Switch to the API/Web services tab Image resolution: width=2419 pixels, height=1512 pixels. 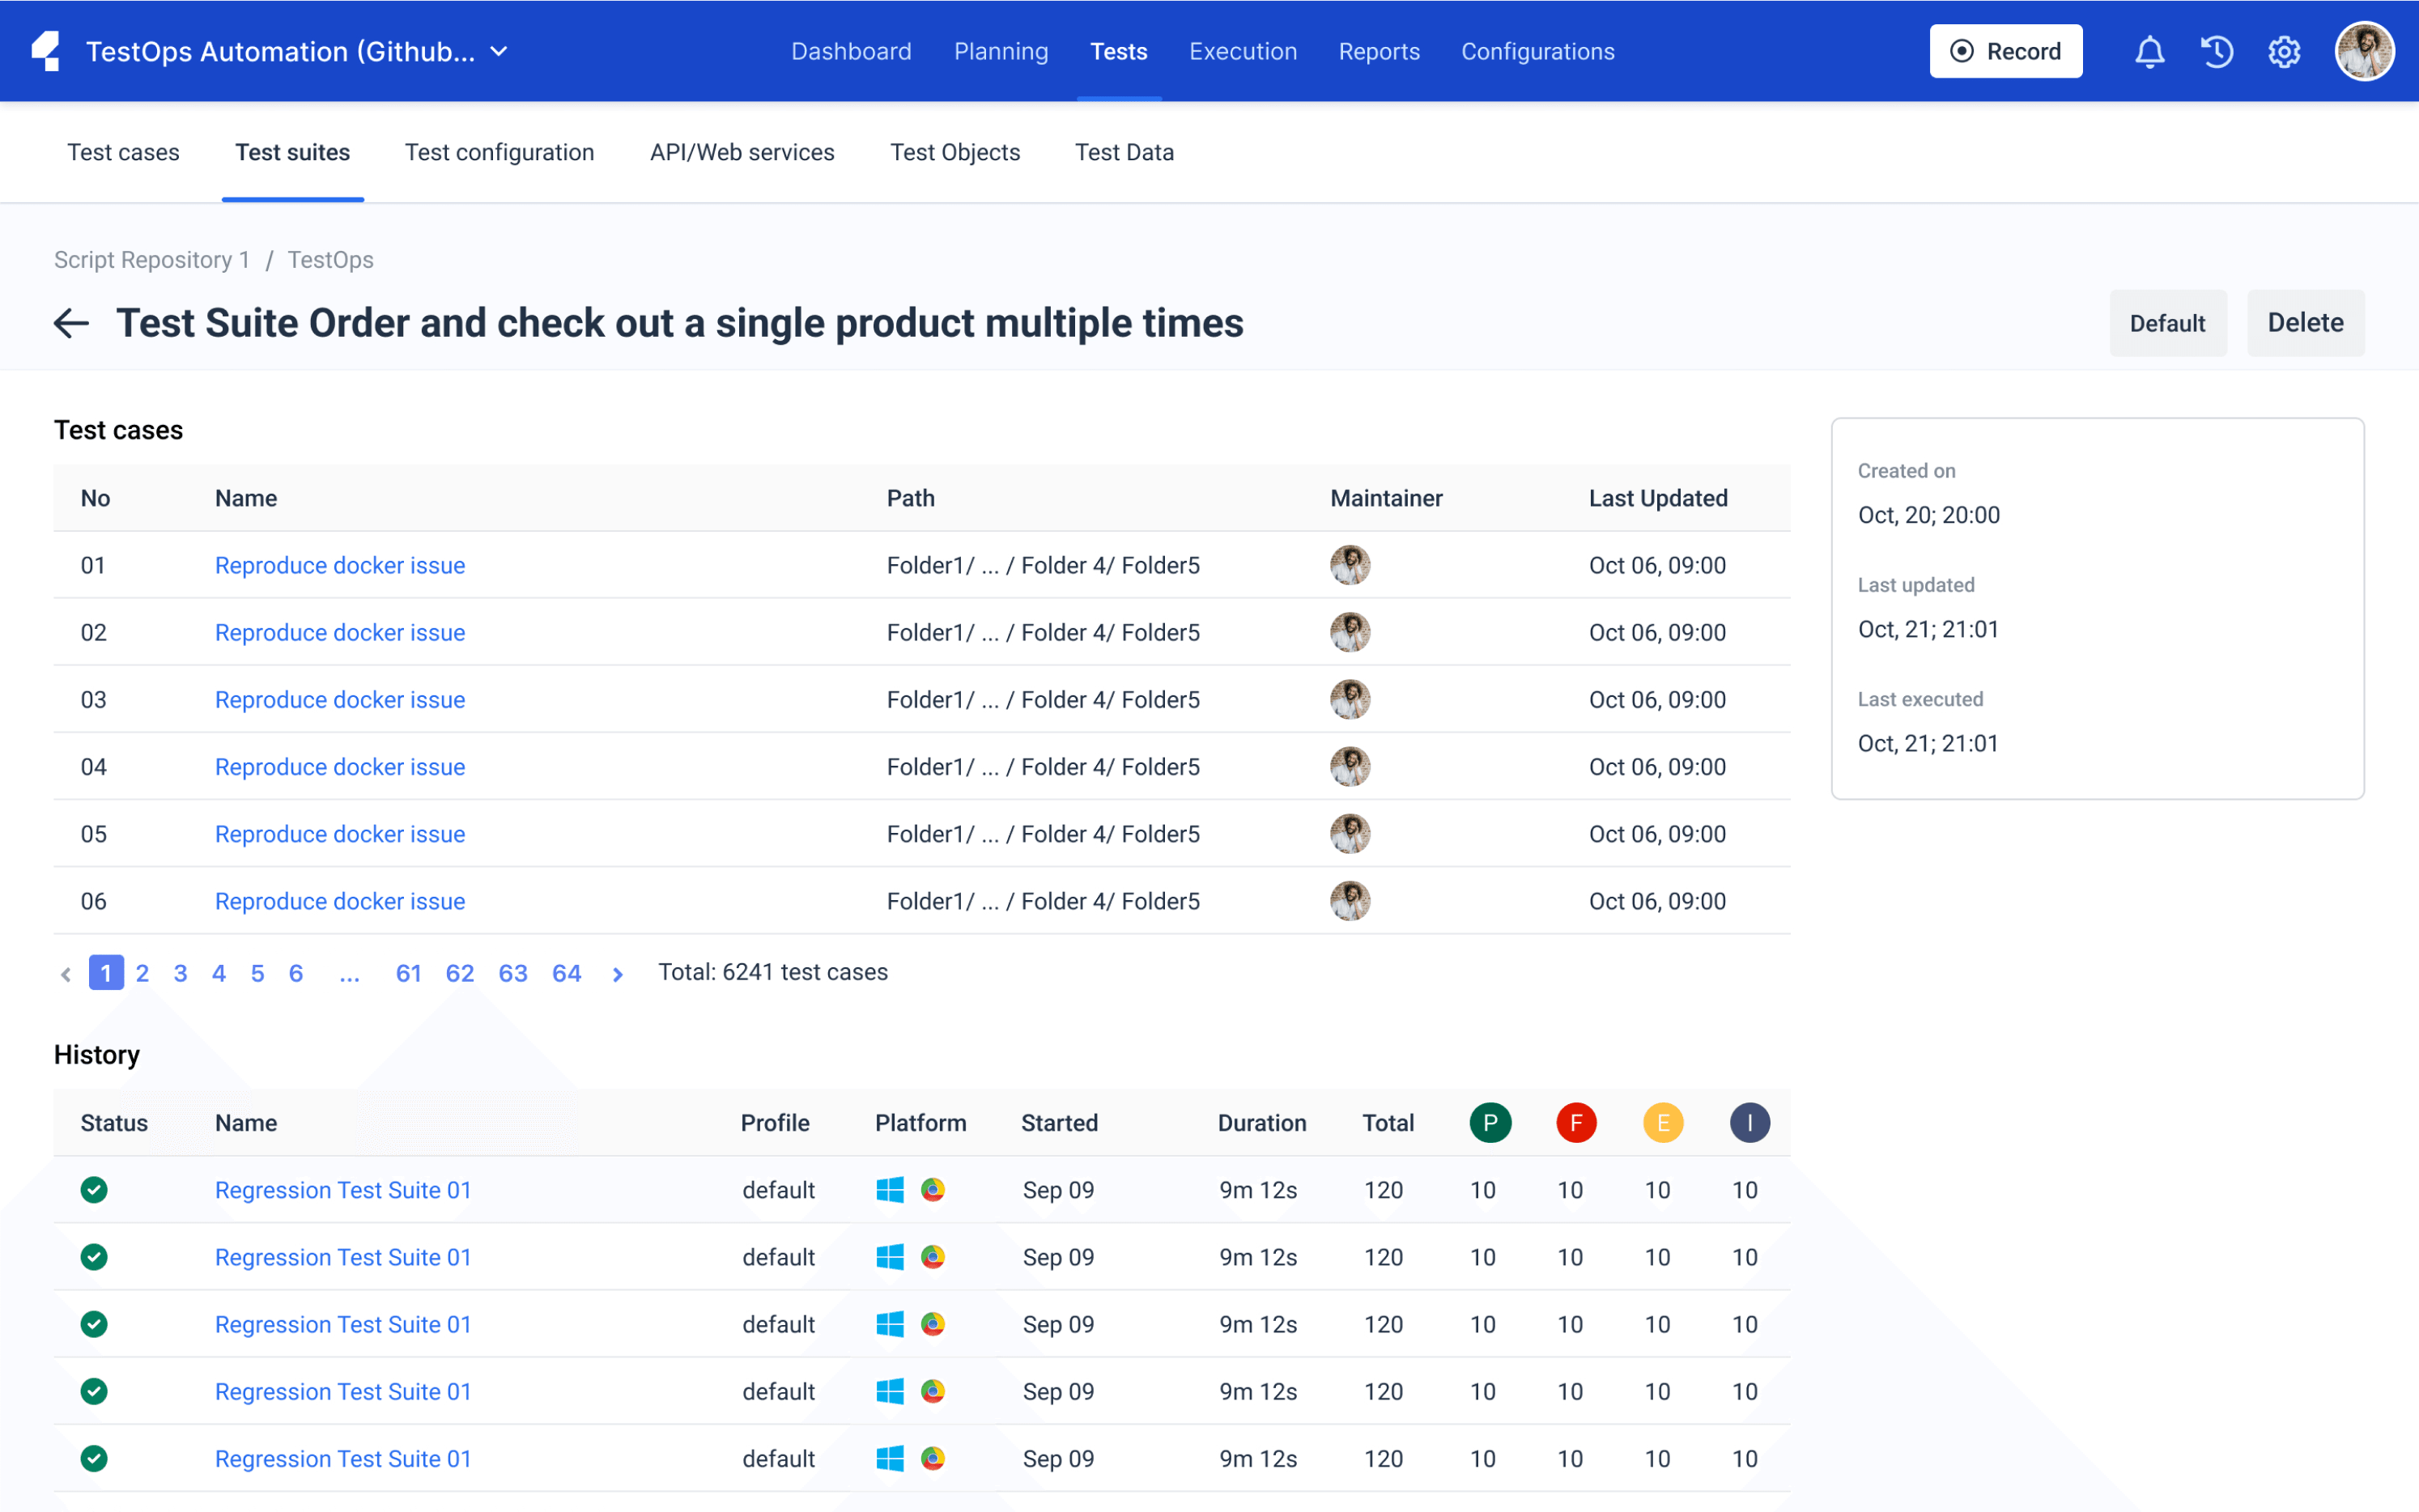click(742, 152)
